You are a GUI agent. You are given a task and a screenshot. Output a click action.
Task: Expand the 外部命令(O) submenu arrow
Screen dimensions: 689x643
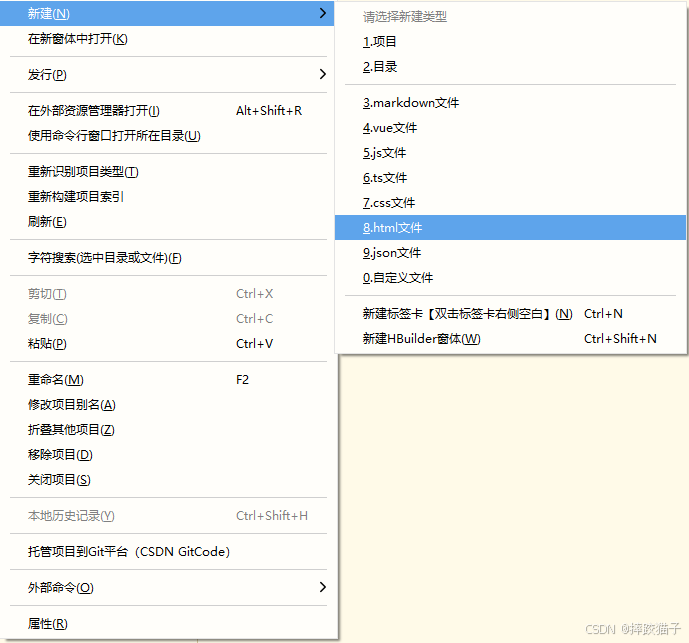pos(323,587)
